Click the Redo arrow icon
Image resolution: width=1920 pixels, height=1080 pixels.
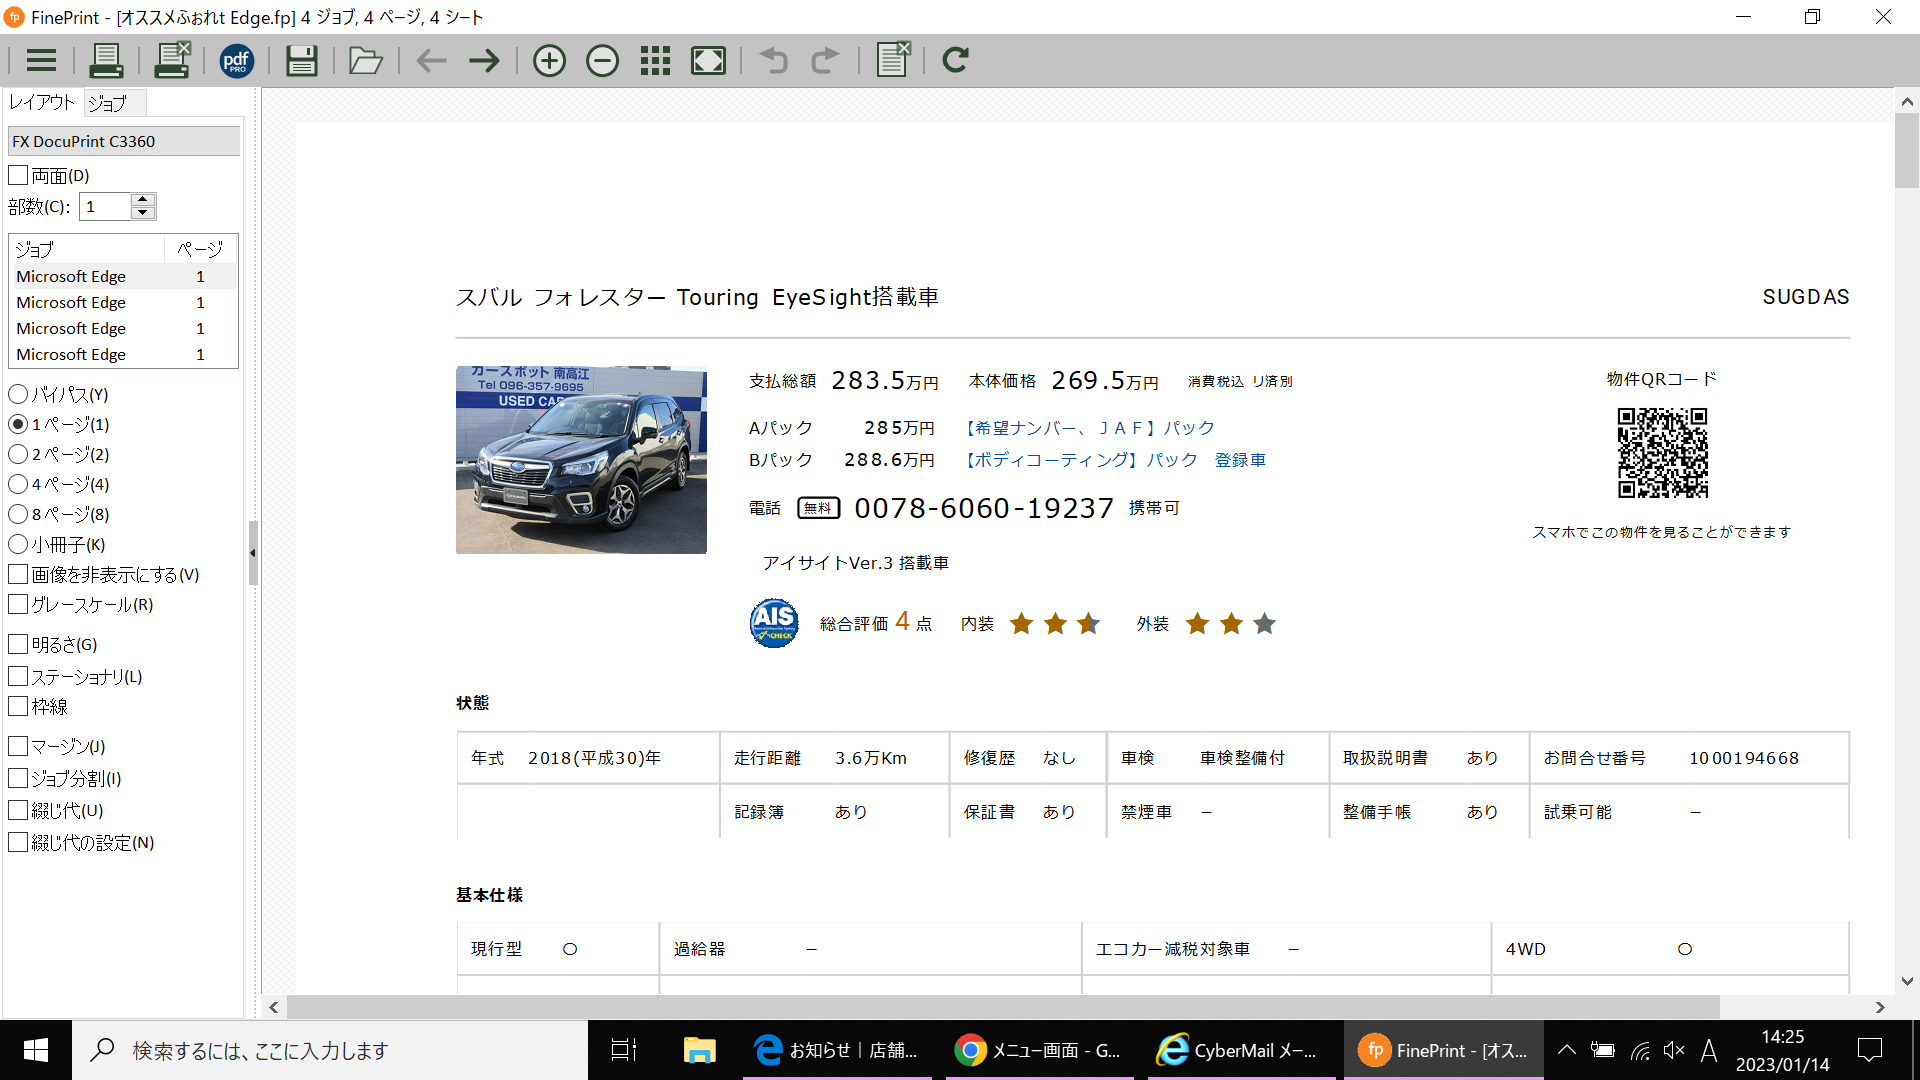click(825, 61)
